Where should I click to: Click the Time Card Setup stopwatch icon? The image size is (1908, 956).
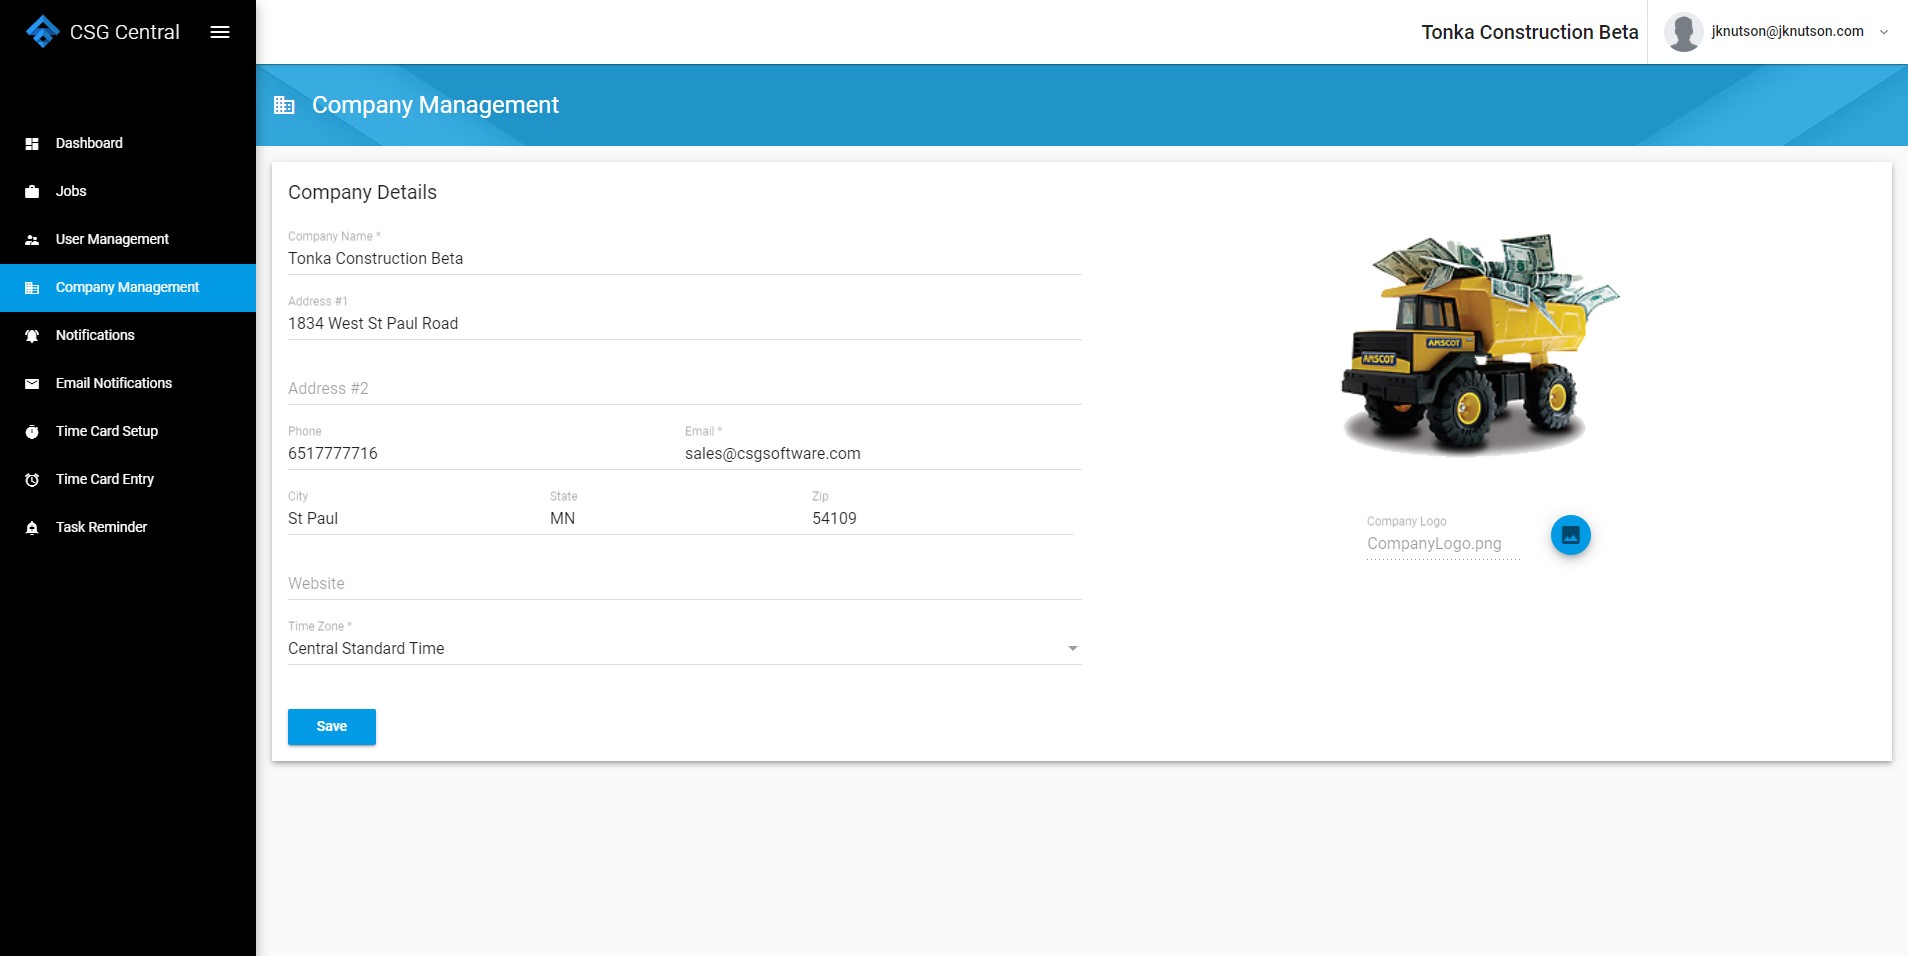[x=32, y=432]
